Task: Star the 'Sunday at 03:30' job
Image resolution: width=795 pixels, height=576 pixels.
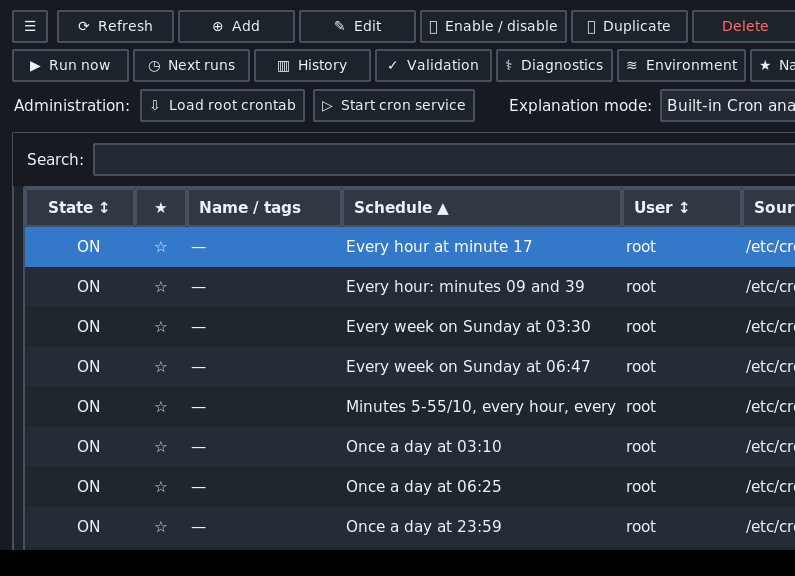Action: coord(161,327)
